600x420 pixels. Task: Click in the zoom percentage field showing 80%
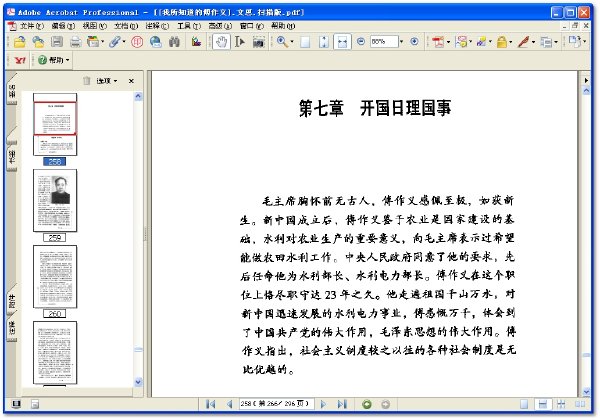tap(384, 41)
